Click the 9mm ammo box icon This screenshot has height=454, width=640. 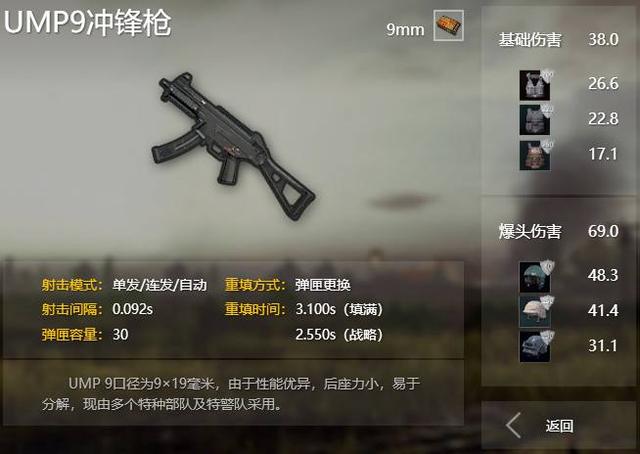[448, 26]
